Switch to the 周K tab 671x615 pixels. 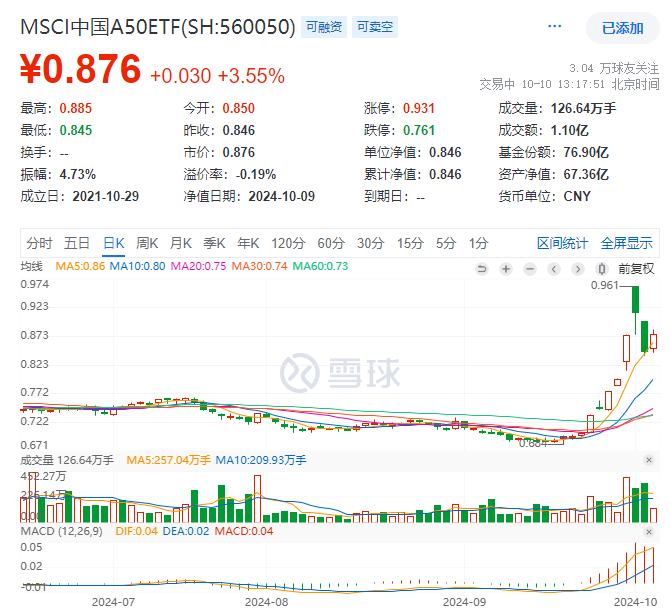coord(147,243)
